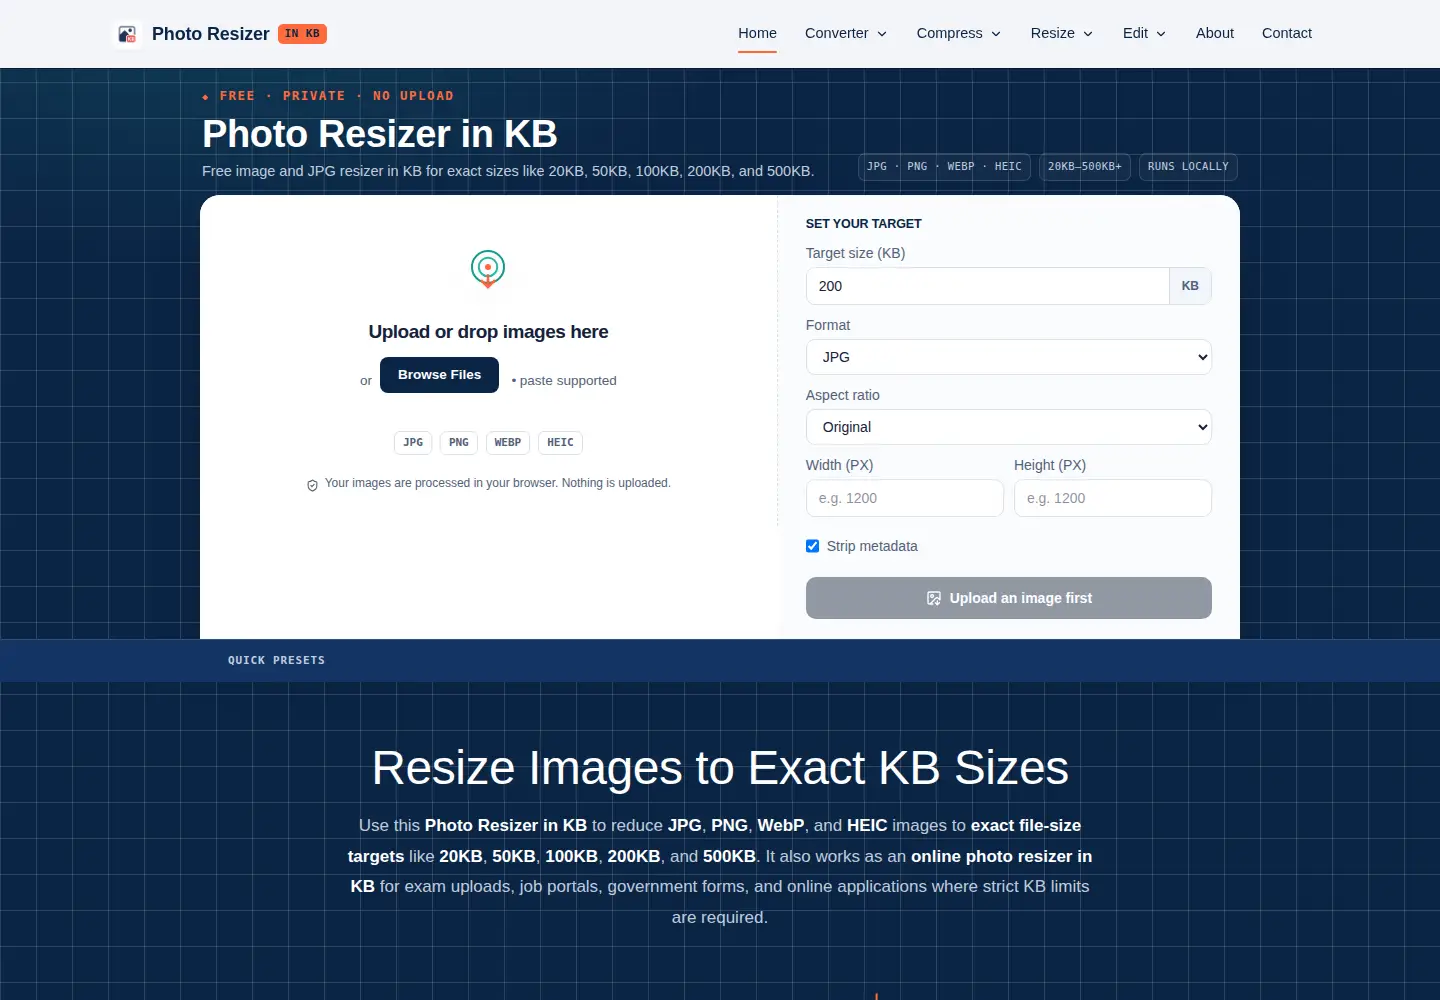Click the shield privacy icon beside the browser processing note
The height and width of the screenshot is (1000, 1440).
[x=312, y=485]
